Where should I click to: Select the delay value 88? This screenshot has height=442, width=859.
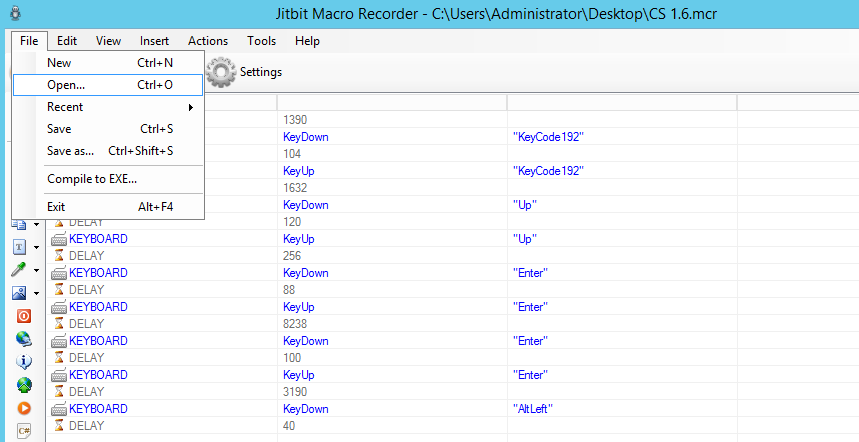(x=289, y=290)
